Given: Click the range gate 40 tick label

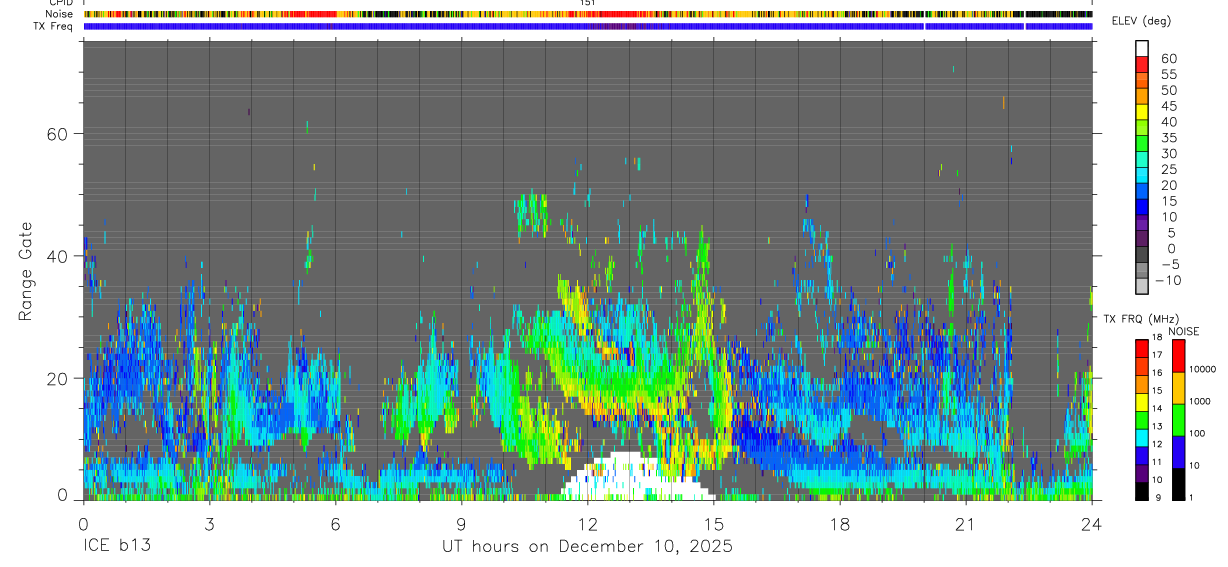Looking at the screenshot, I should click(55, 256).
